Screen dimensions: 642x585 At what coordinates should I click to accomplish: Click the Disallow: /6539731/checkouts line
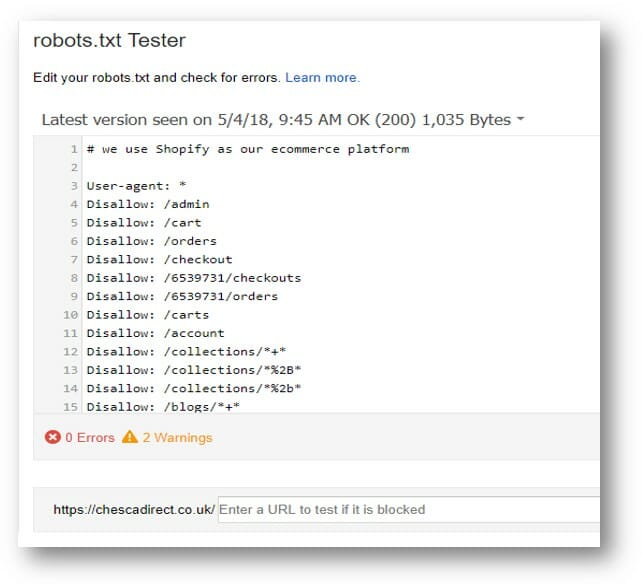(x=194, y=278)
